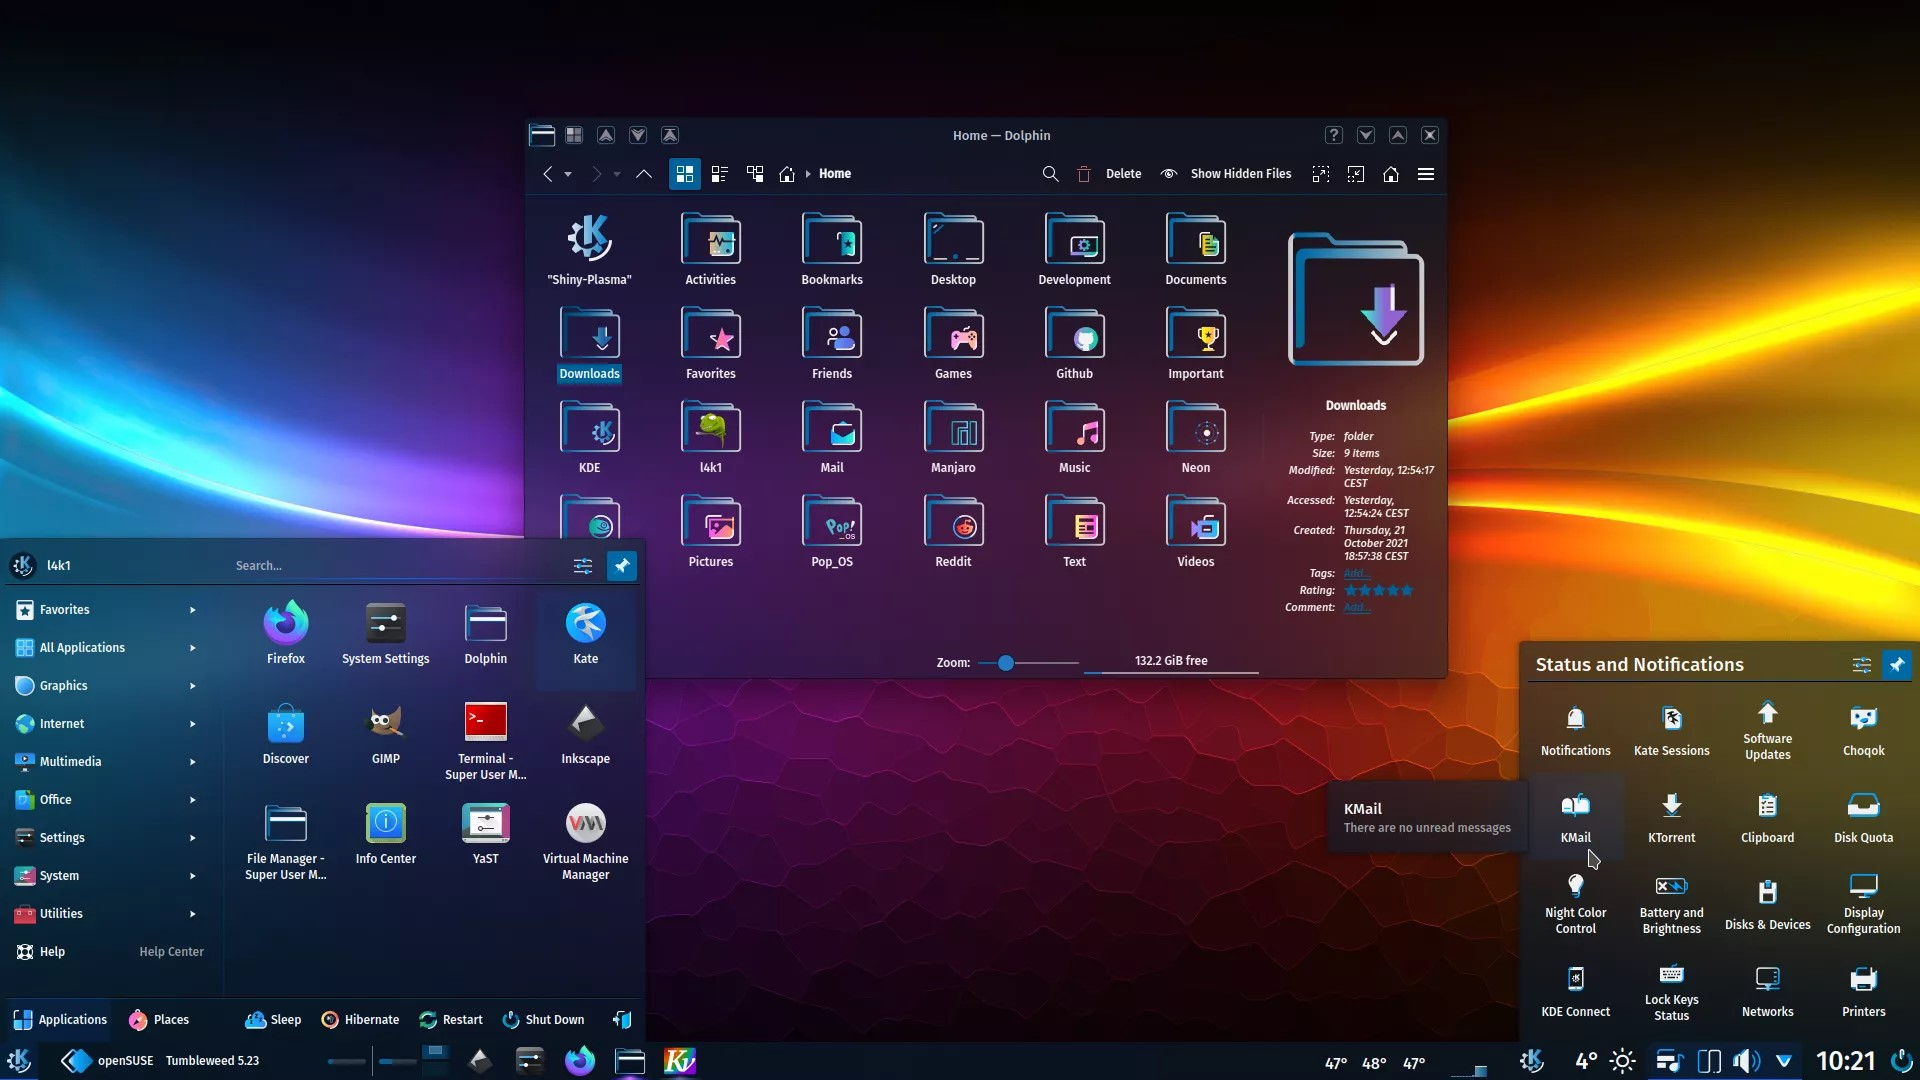The height and width of the screenshot is (1080, 1920).
Task: Click the Dolphin search magnifier icon
Action: (1050, 174)
